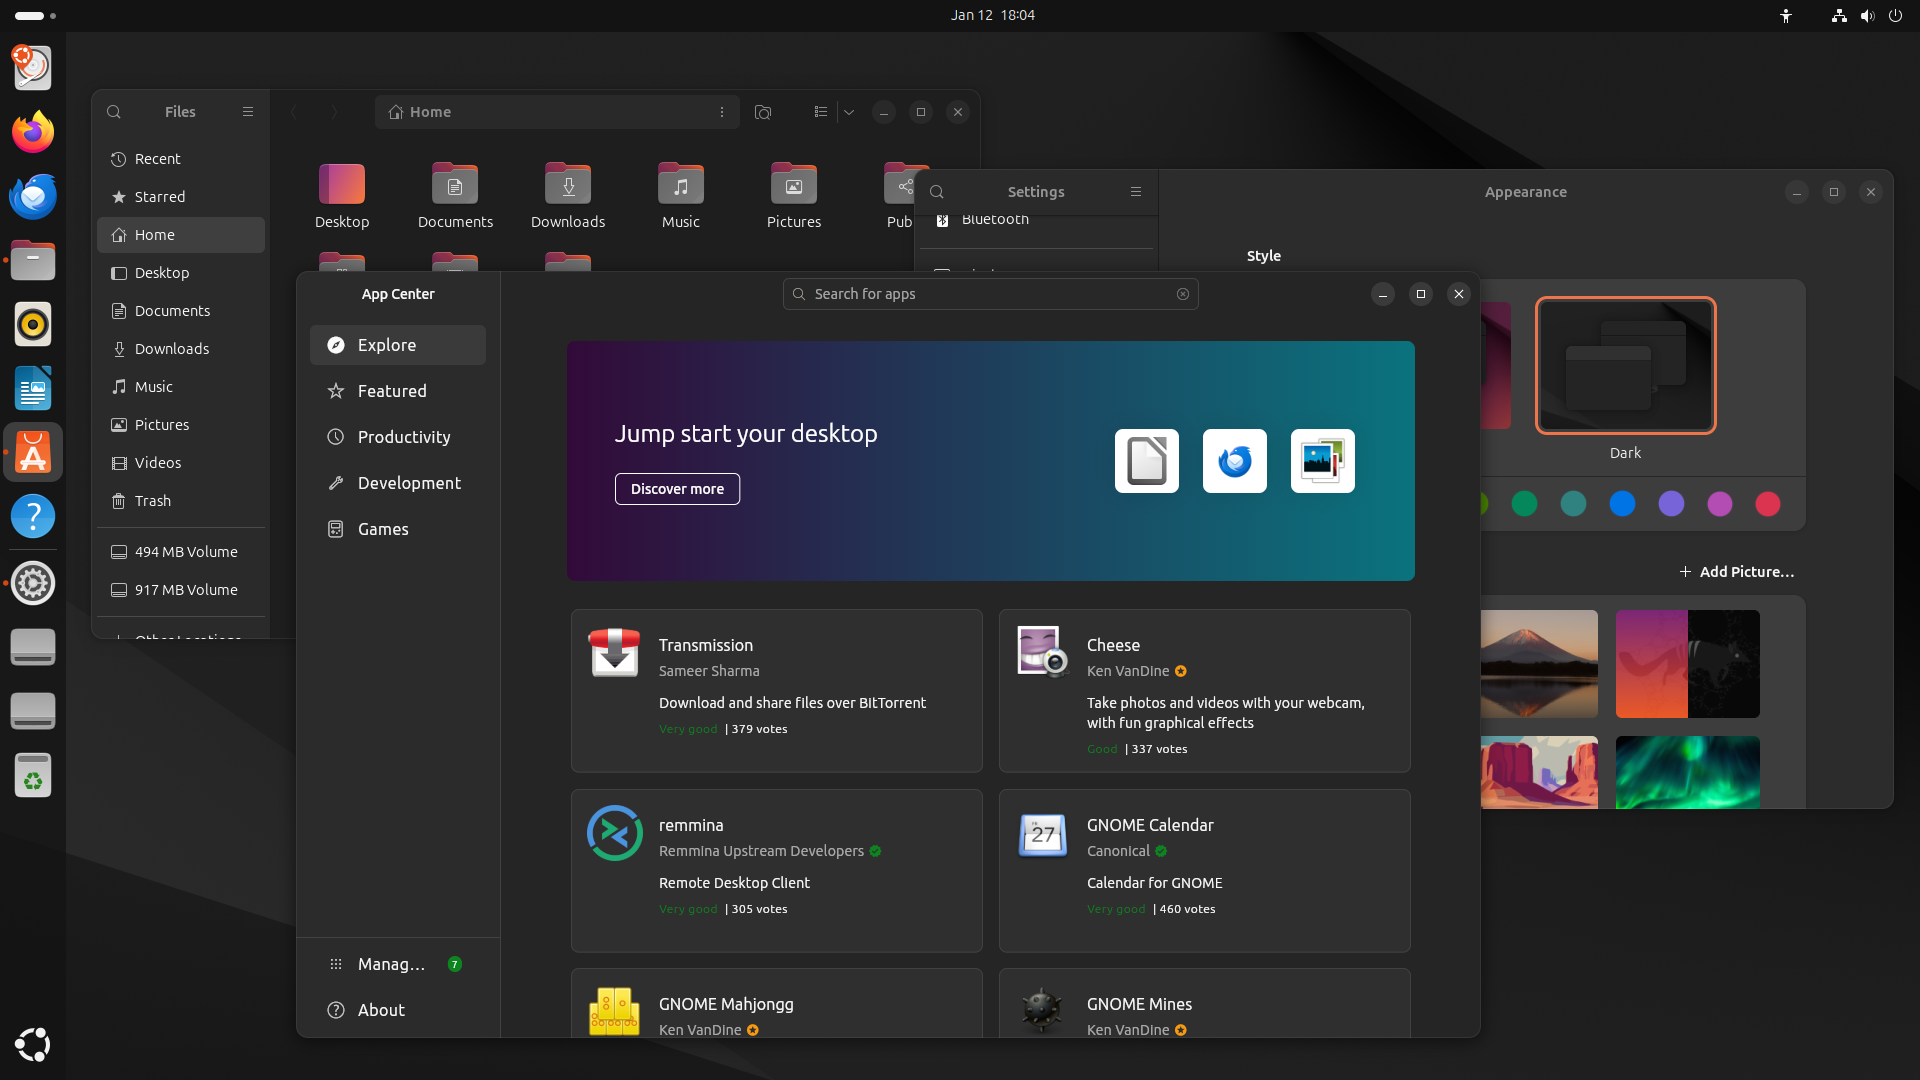Click the Thunderbird icon in the banner
1920x1080 pixels.
tap(1234, 461)
